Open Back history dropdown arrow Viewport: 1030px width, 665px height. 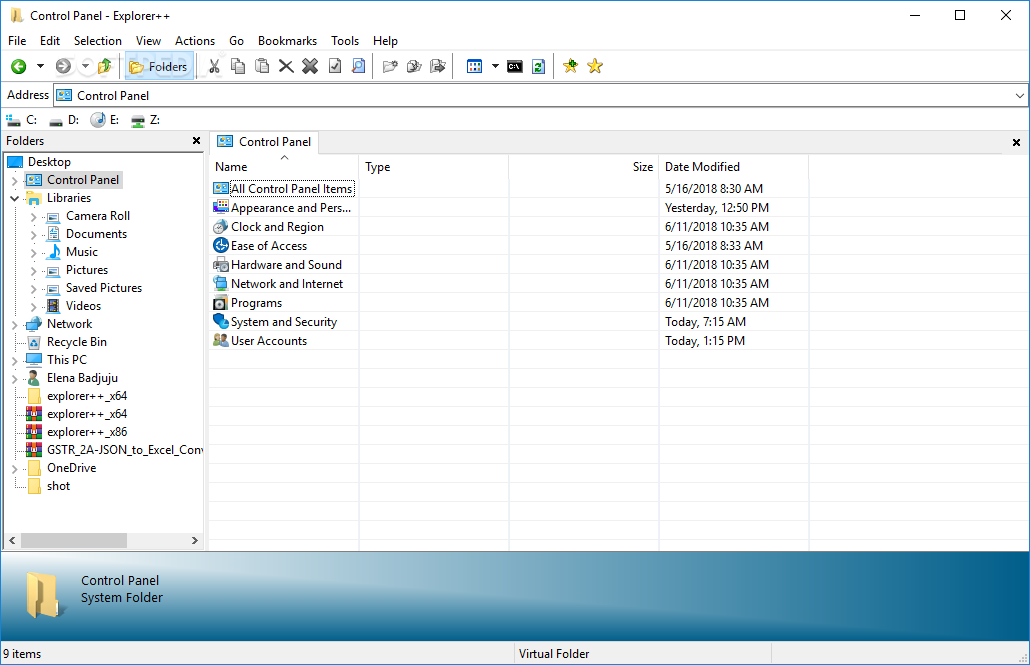pyautogui.click(x=40, y=66)
